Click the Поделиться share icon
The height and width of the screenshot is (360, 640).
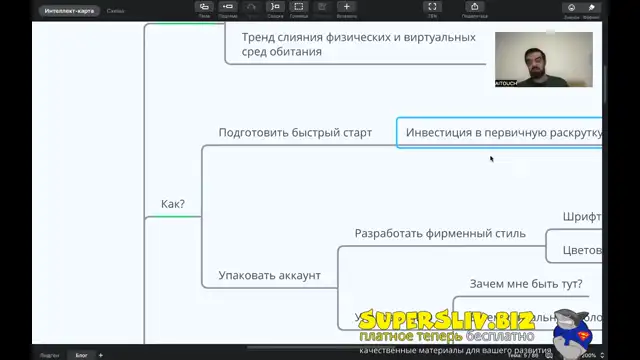[475, 7]
